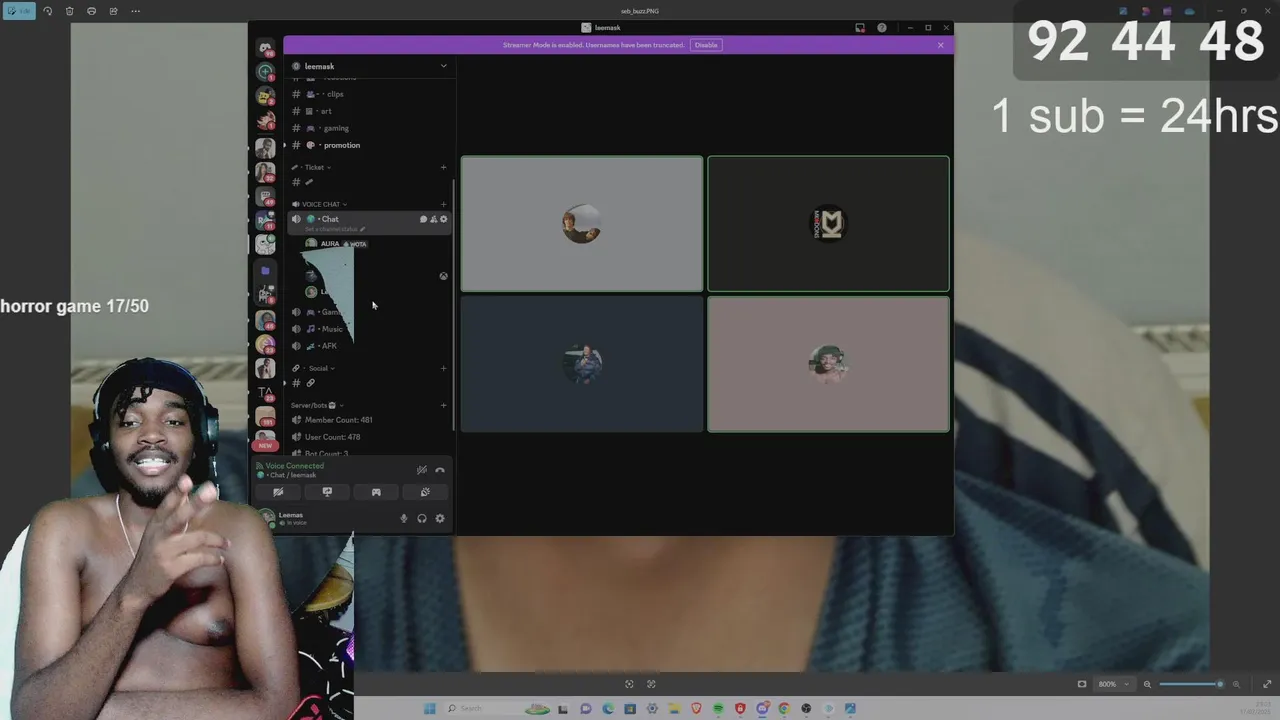Image resolution: width=1280 pixels, height=720 pixels.
Task: Toggle noise suppression icon
Action: (422, 470)
